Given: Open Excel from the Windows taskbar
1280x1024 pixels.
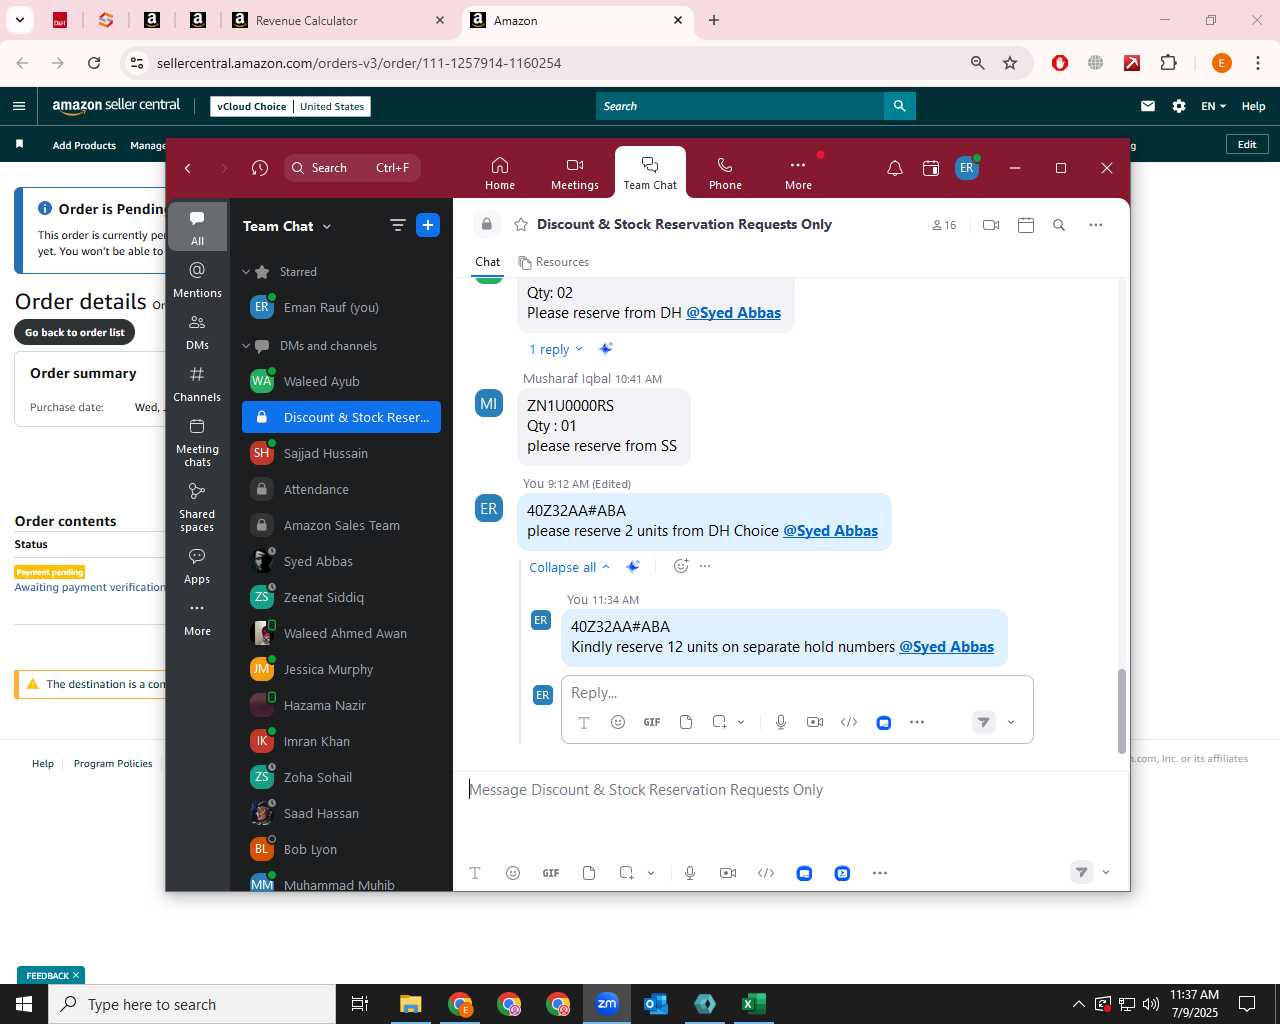Looking at the screenshot, I should click(x=754, y=1004).
